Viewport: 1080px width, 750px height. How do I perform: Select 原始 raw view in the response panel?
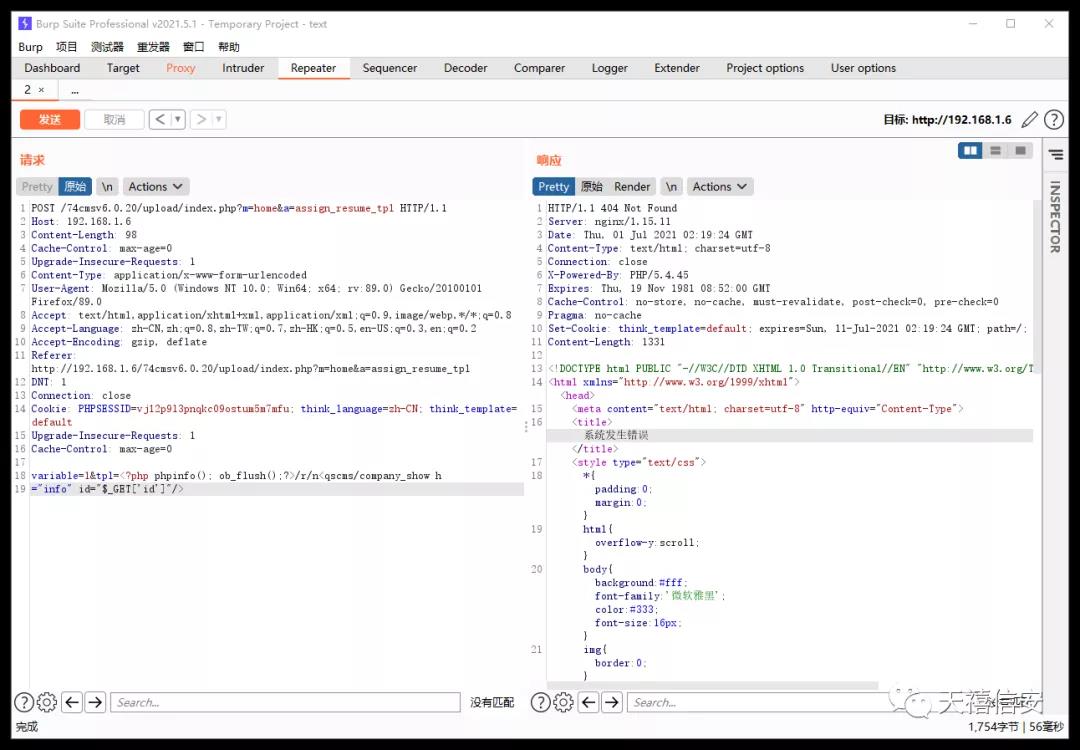tap(592, 187)
